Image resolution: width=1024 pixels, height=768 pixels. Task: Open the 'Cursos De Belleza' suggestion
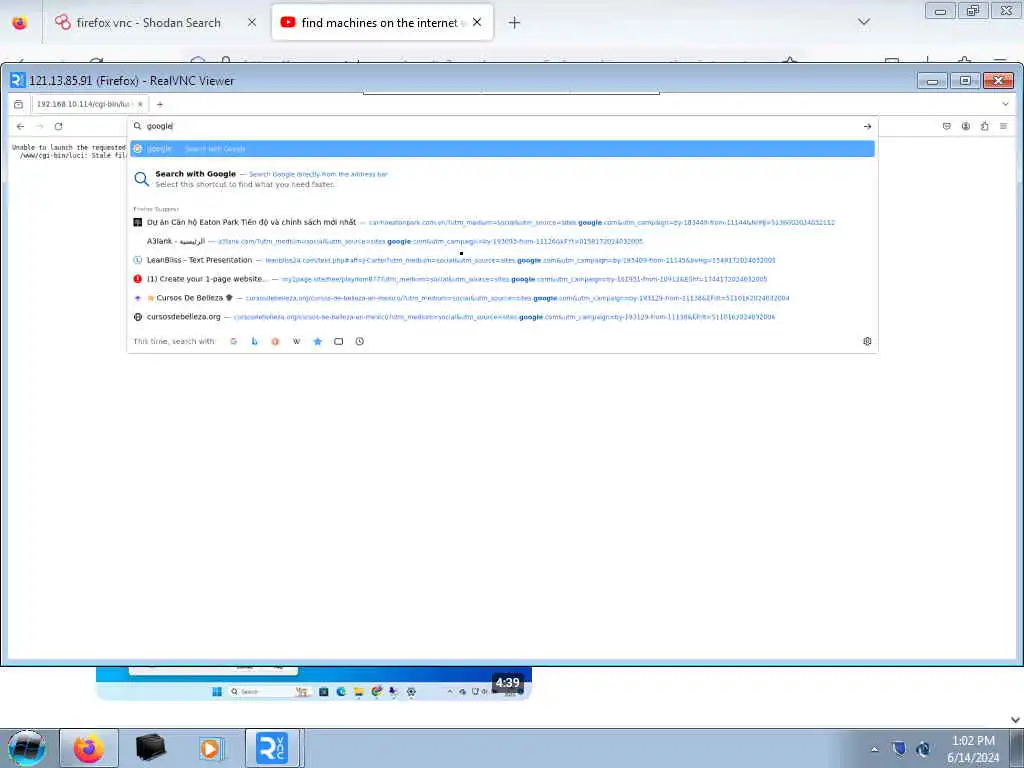click(x=502, y=298)
